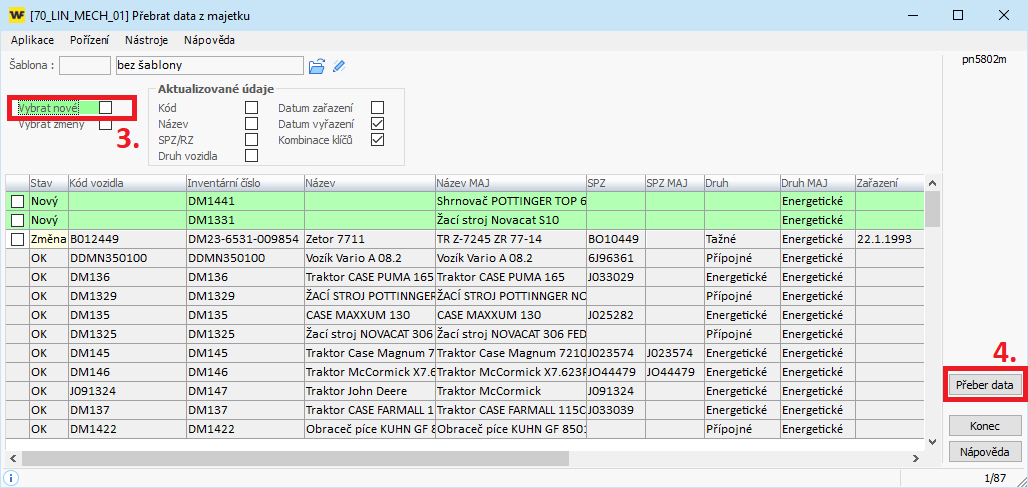Click the SPZ MAJ column header

pyautogui.click(x=674, y=183)
